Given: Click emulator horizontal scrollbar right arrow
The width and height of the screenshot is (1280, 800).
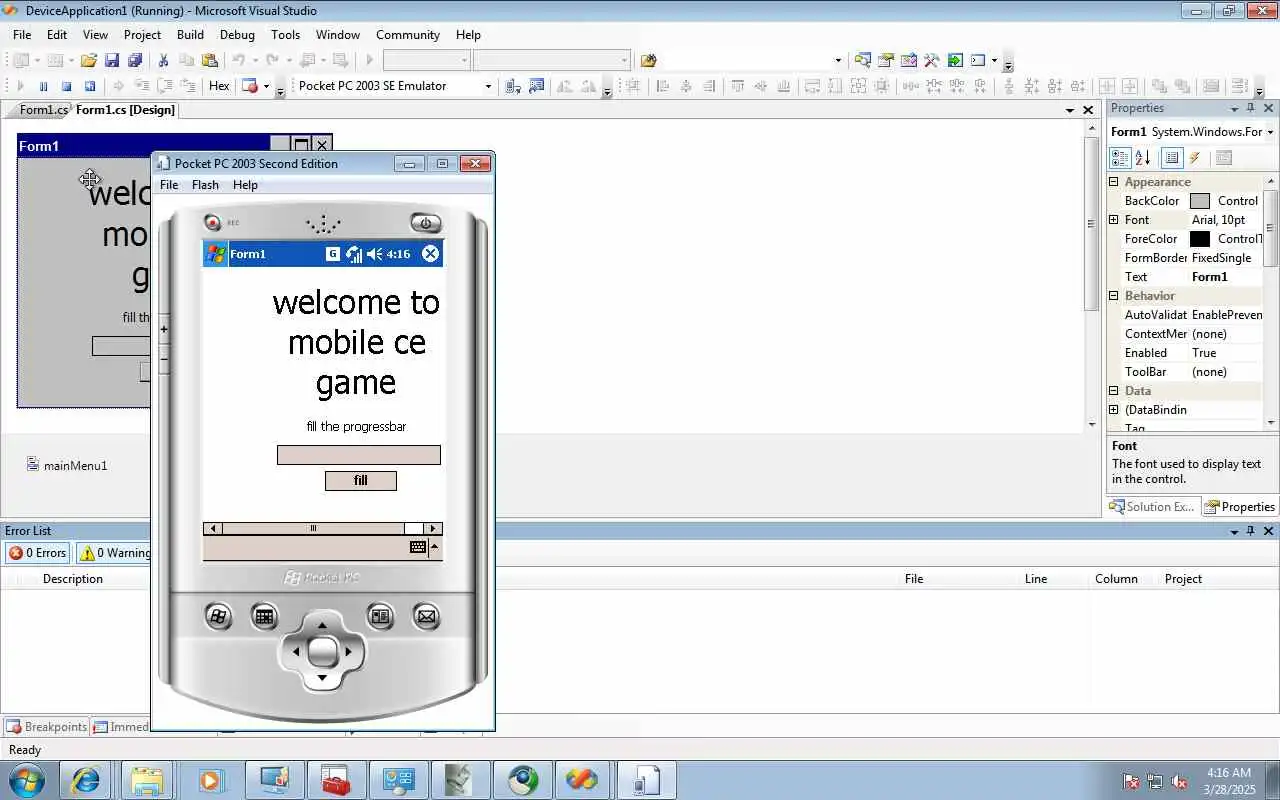Looking at the screenshot, I should (x=432, y=528).
